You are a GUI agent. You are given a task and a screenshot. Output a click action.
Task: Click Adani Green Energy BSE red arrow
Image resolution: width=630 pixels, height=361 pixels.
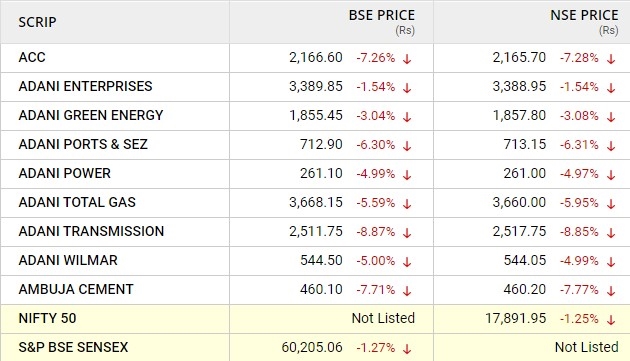point(407,117)
